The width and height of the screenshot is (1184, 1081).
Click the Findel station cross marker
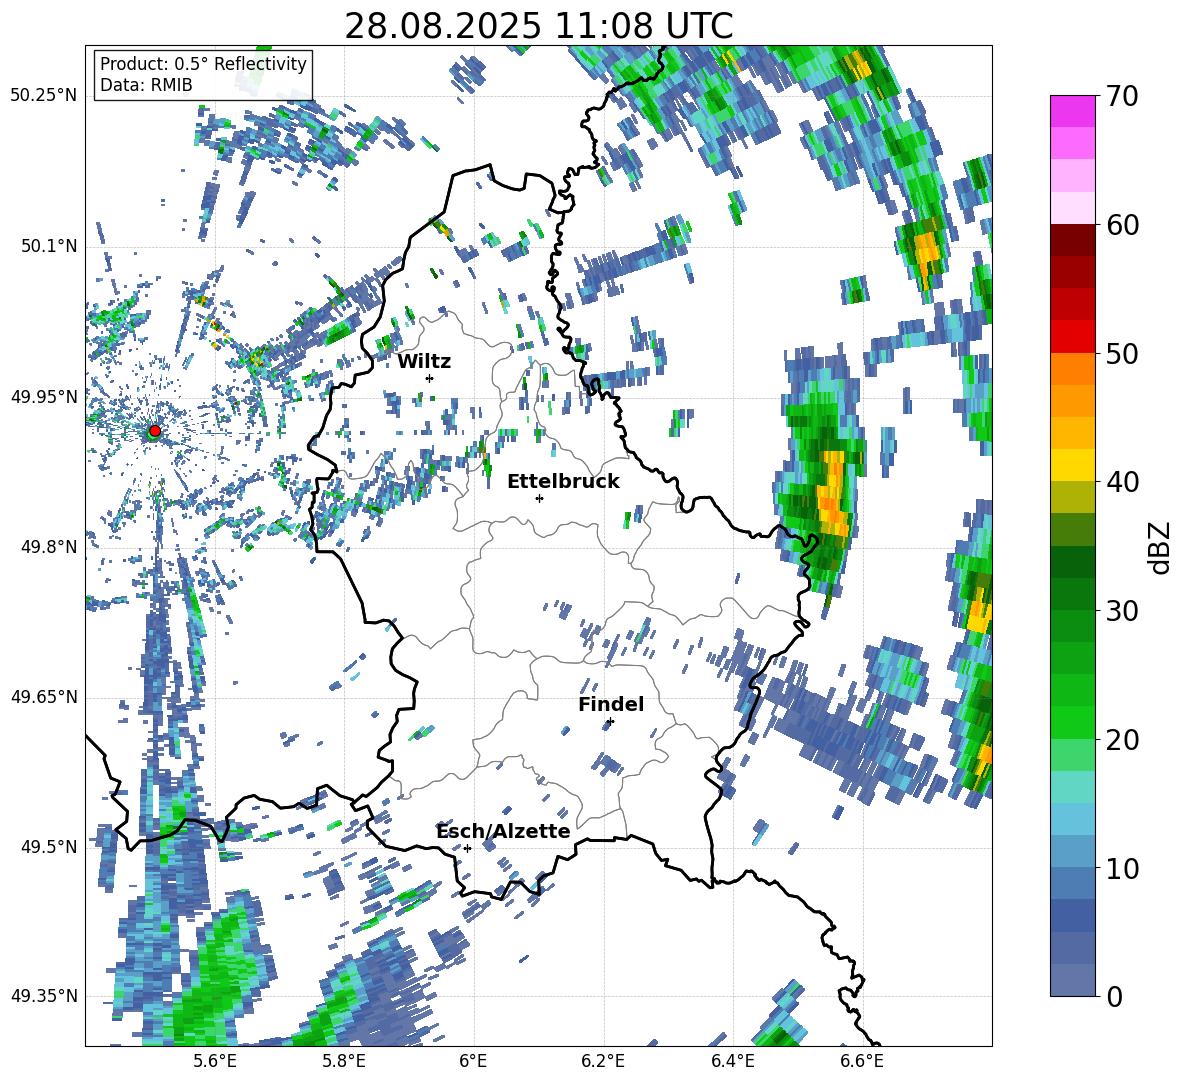click(610, 722)
